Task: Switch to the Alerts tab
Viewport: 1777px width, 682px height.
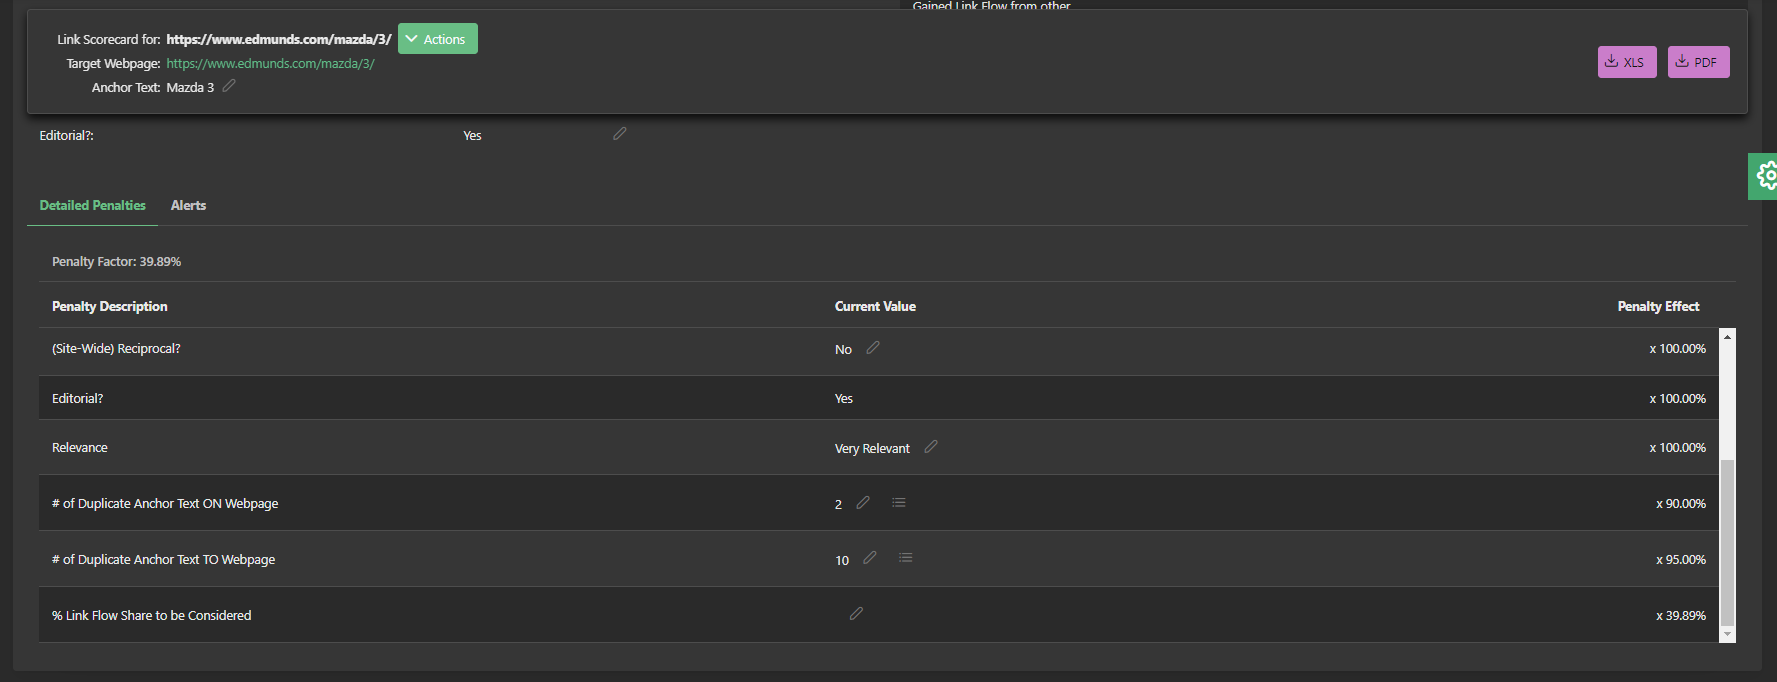Action: click(x=188, y=205)
